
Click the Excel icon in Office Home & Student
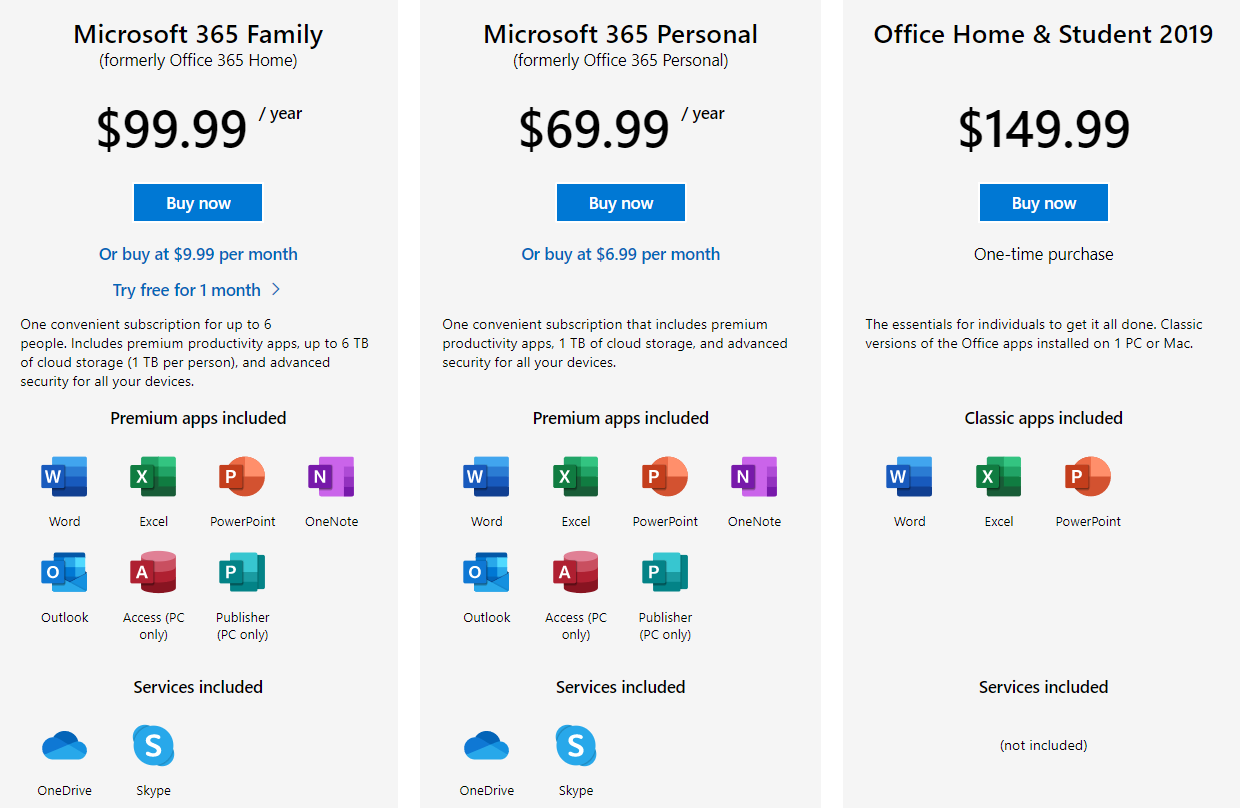[999, 476]
